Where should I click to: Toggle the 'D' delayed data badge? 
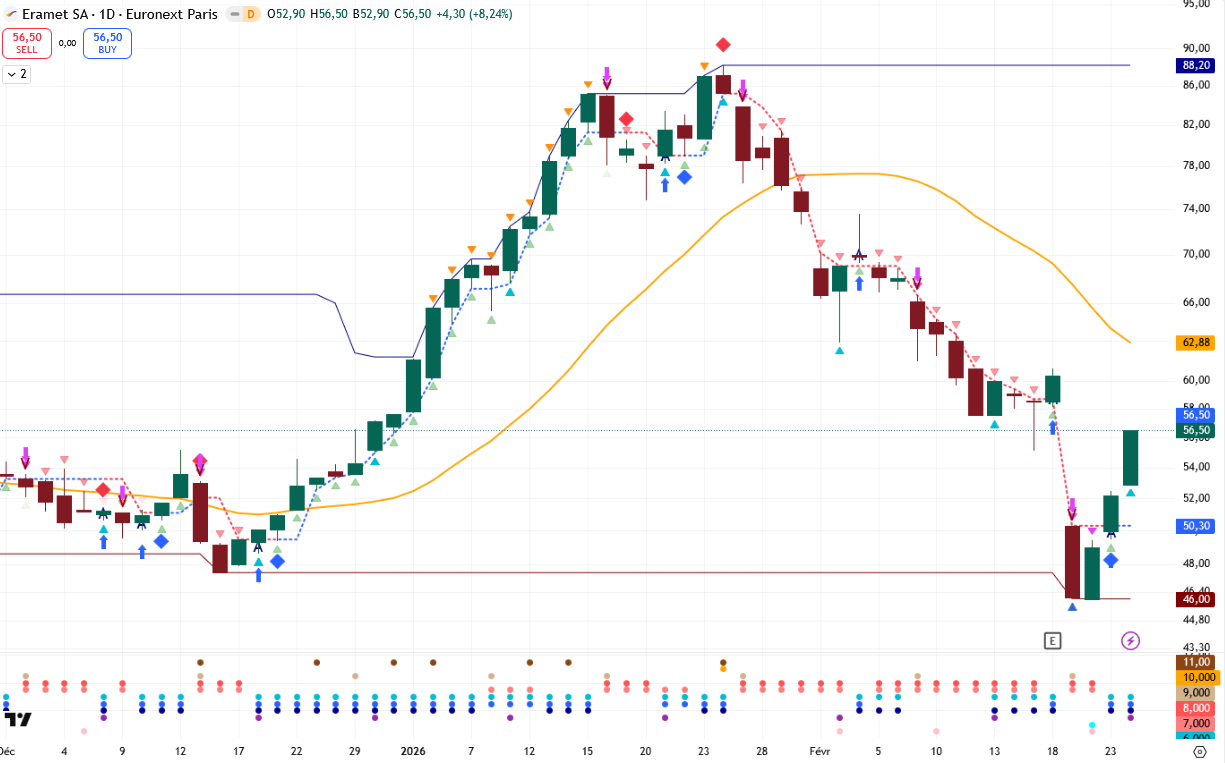[250, 14]
